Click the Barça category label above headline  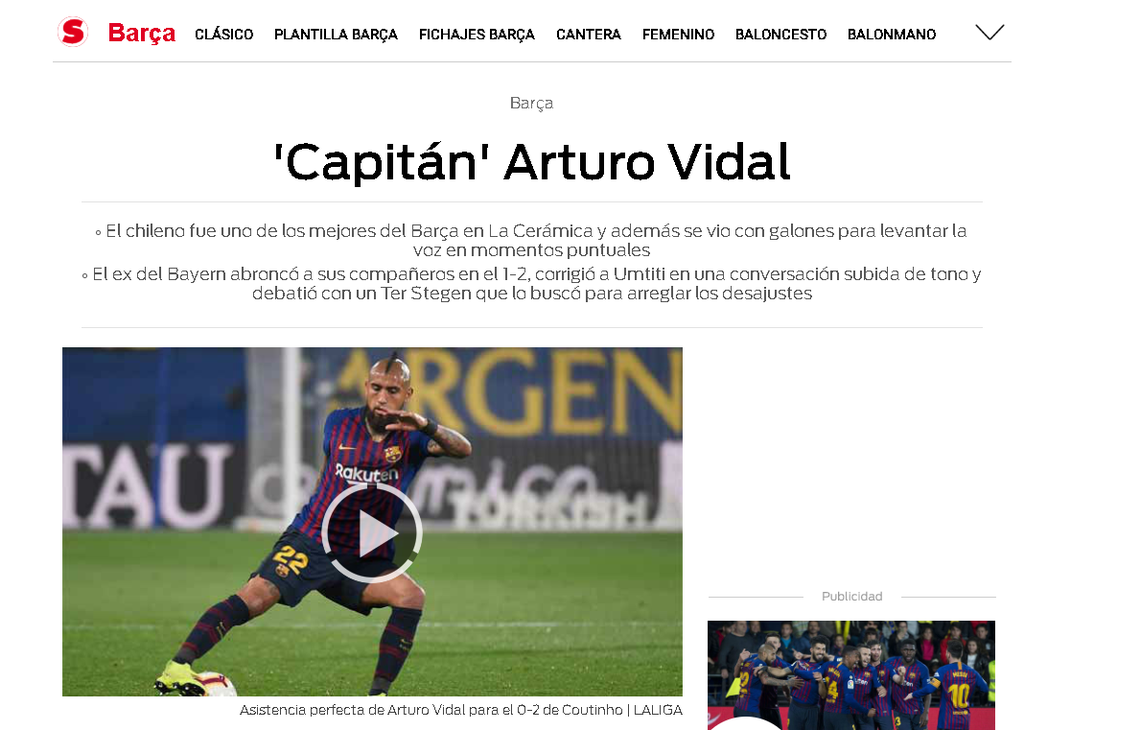click(531, 103)
